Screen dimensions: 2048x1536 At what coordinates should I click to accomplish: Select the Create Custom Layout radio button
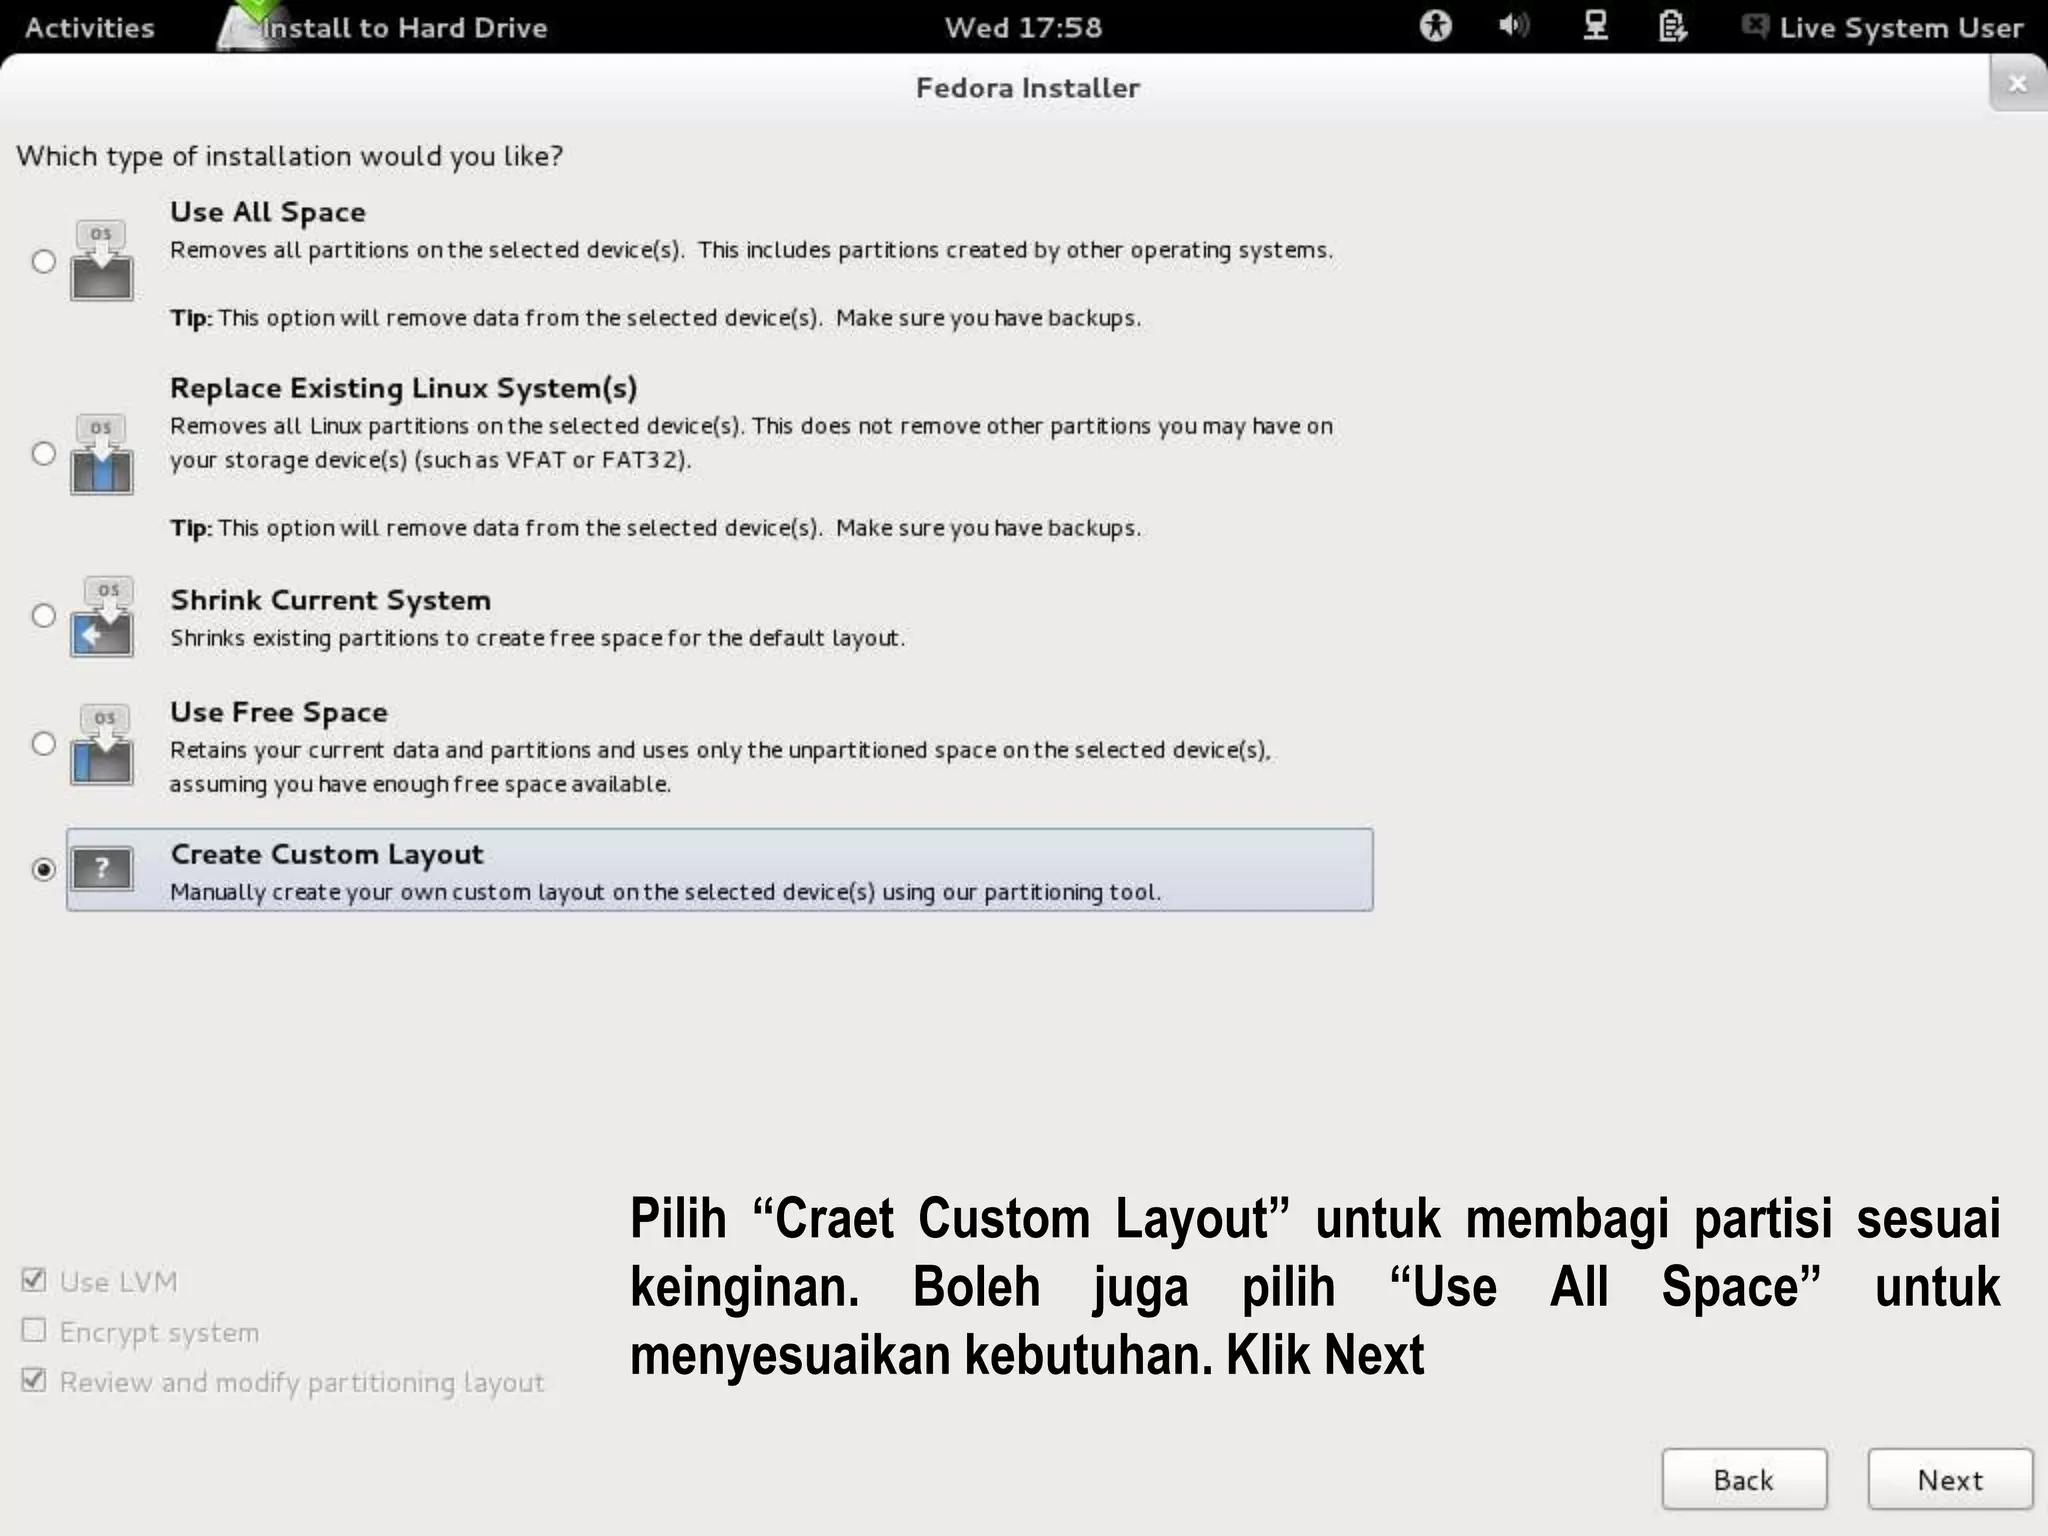coord(43,869)
